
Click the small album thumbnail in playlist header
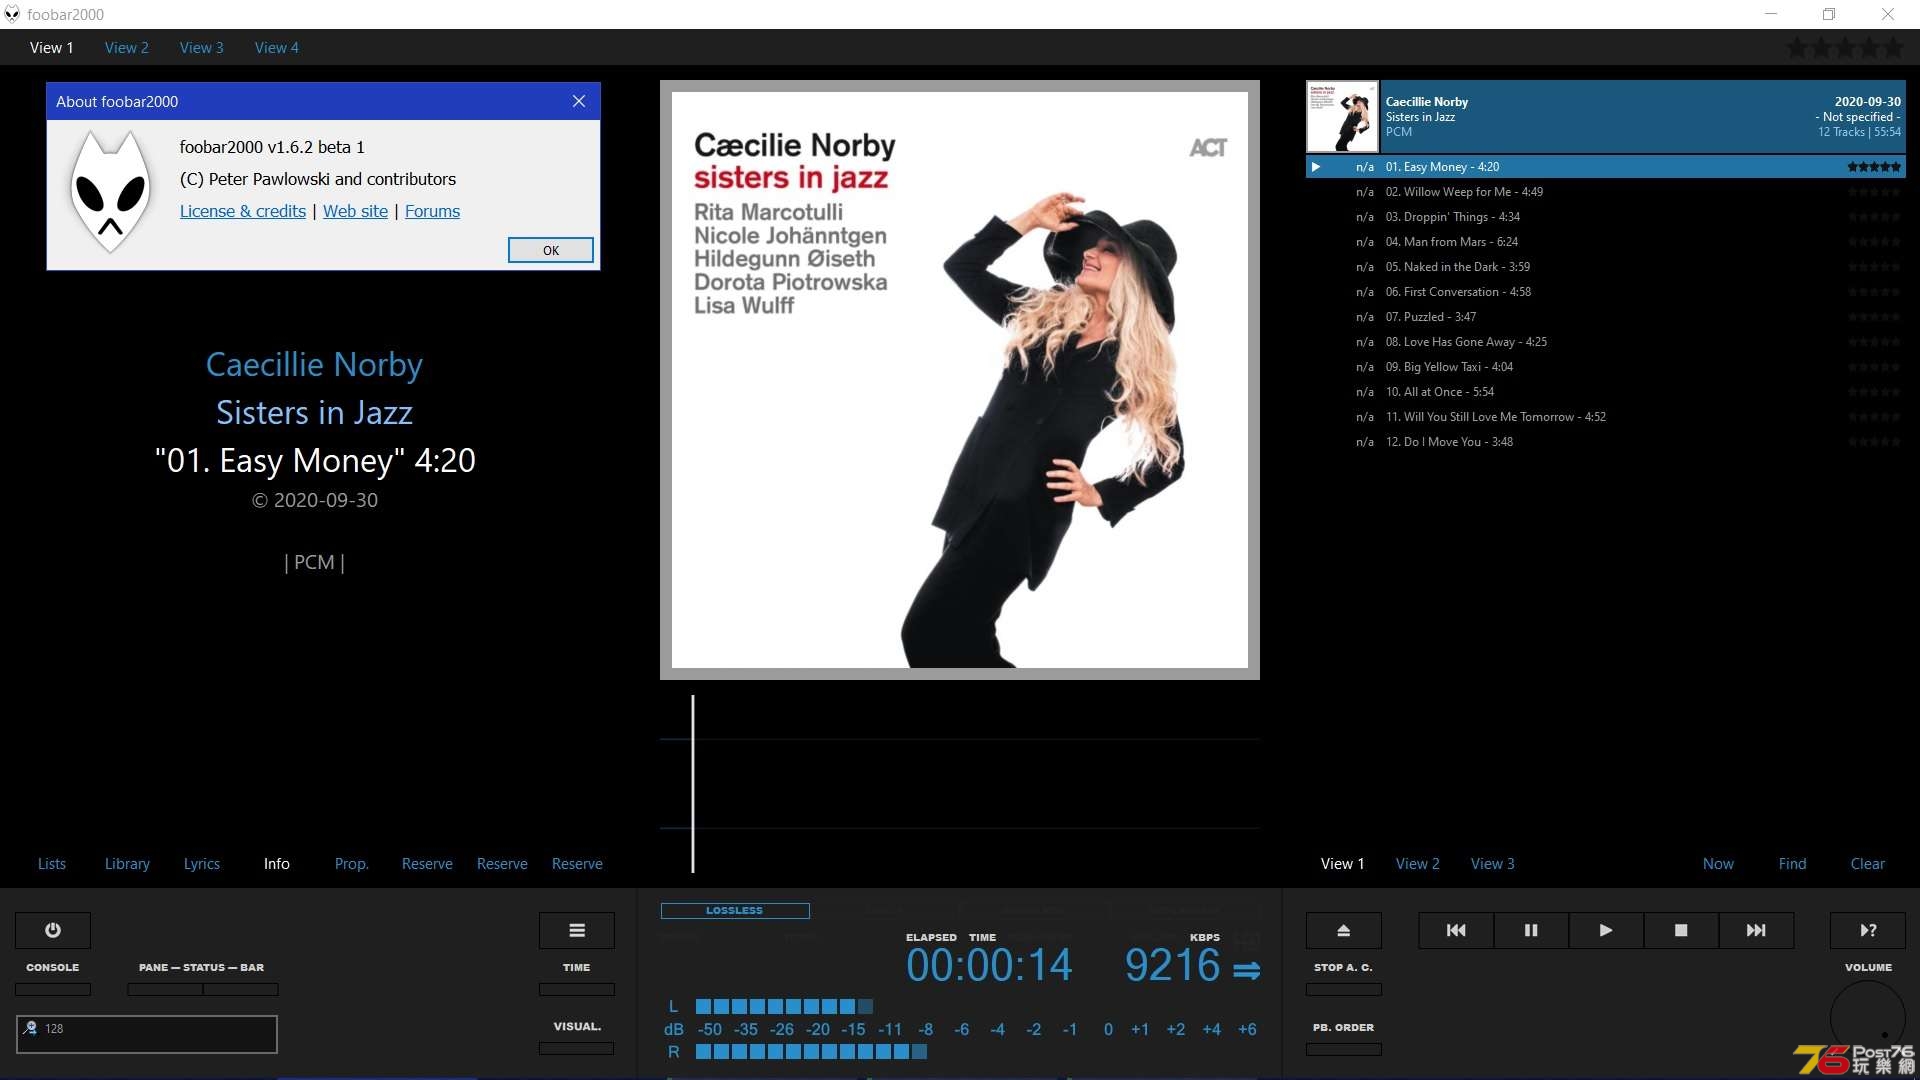click(x=1343, y=116)
